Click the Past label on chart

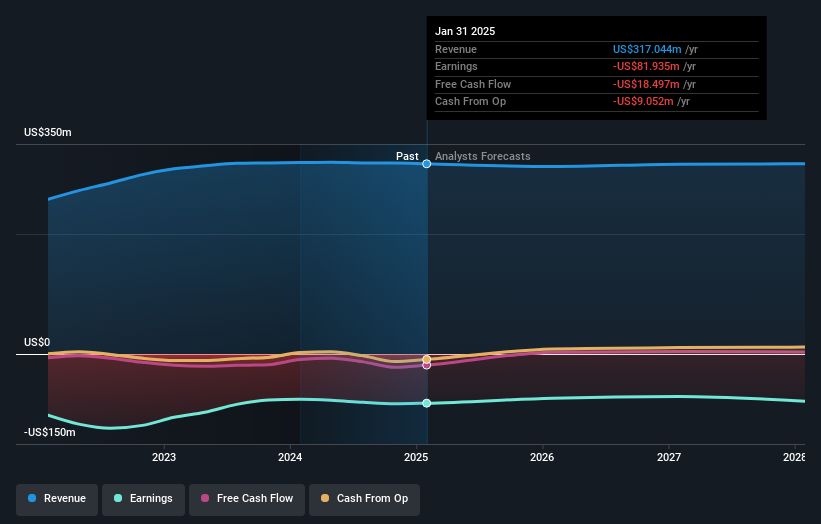pos(407,156)
